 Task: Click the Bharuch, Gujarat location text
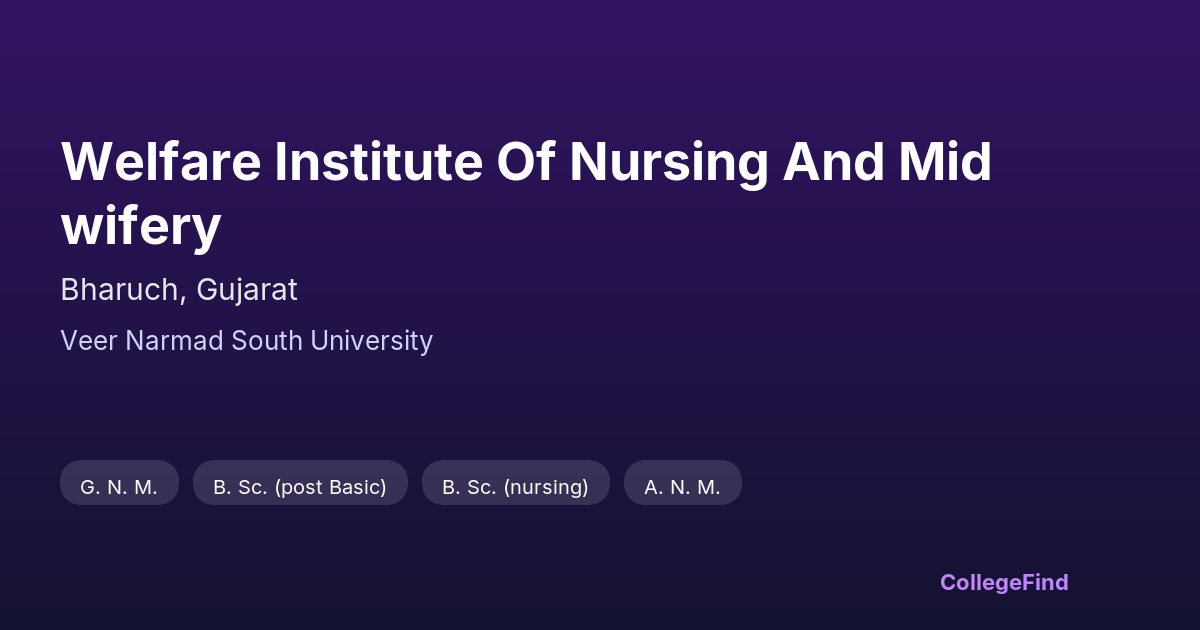click(x=179, y=290)
